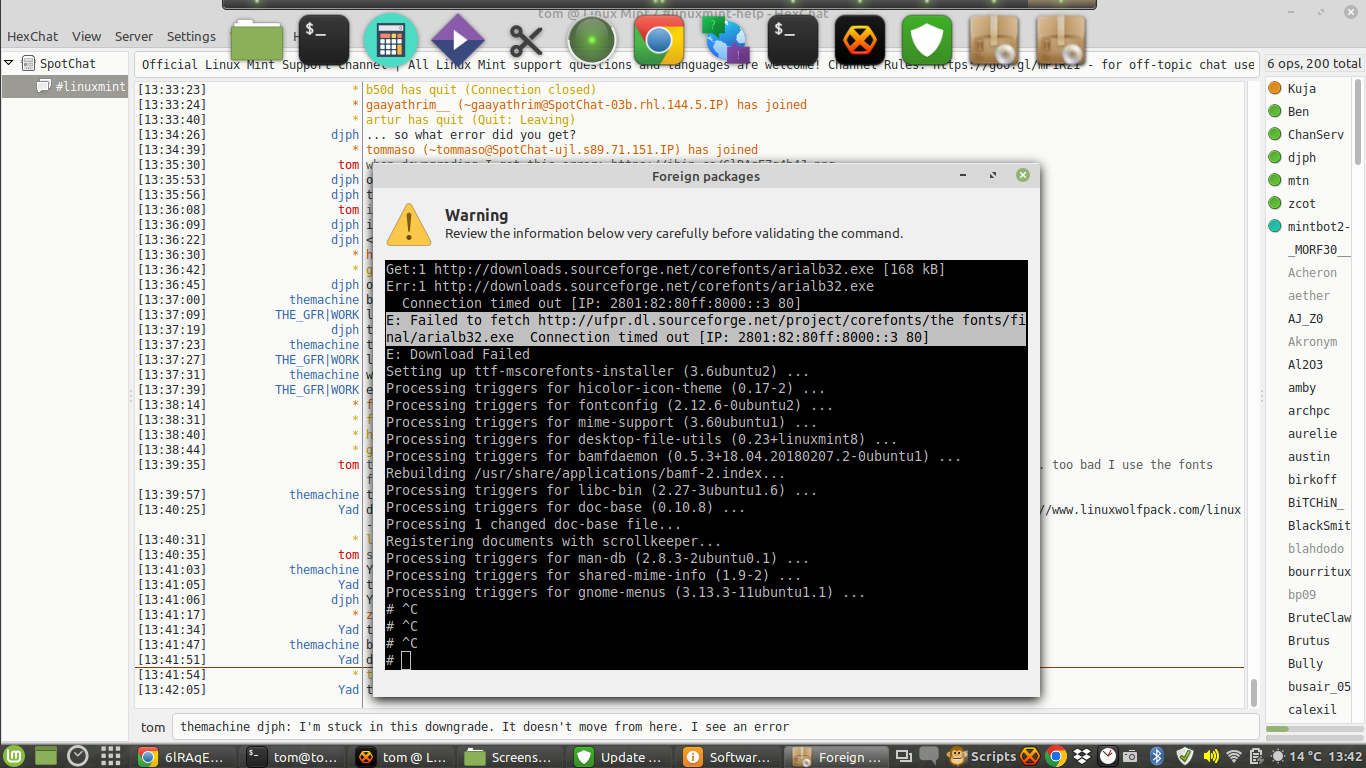Open the Server menu

click(x=134, y=36)
